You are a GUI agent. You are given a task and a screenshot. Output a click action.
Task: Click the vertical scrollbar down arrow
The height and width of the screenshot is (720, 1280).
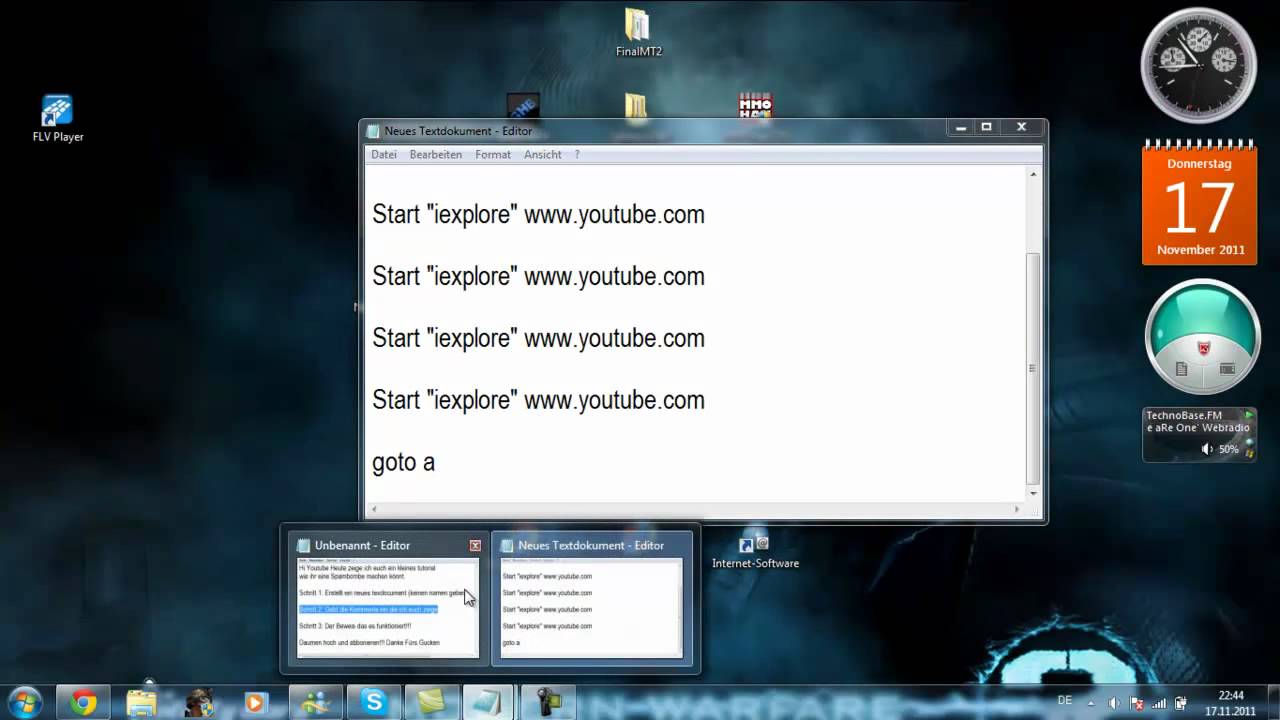click(1033, 492)
